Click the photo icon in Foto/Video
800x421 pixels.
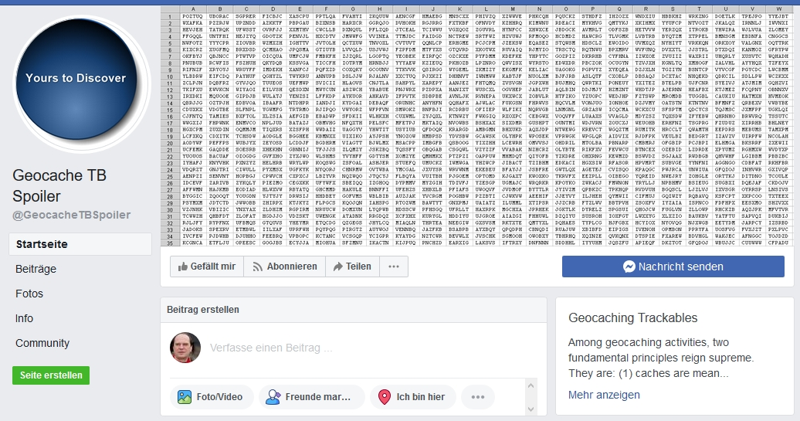[x=184, y=397]
